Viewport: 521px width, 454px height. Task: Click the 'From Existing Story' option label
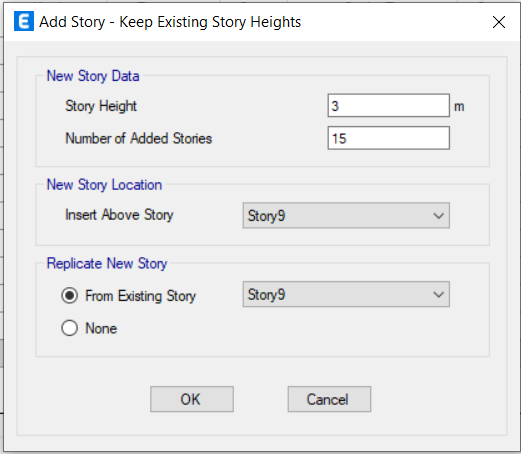click(141, 296)
